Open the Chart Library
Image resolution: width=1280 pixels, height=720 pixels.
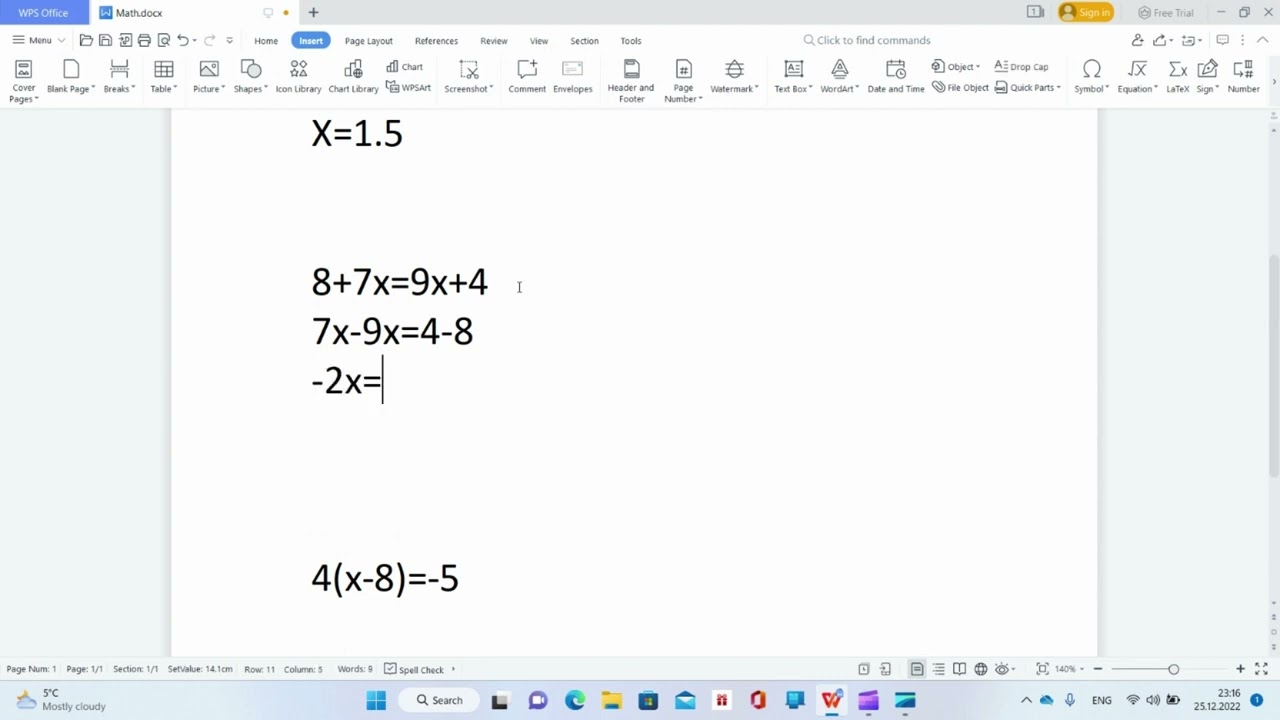coord(353,78)
